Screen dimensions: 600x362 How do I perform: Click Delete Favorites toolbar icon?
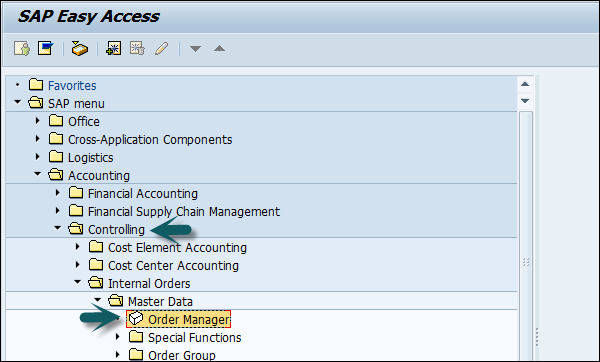[137, 48]
